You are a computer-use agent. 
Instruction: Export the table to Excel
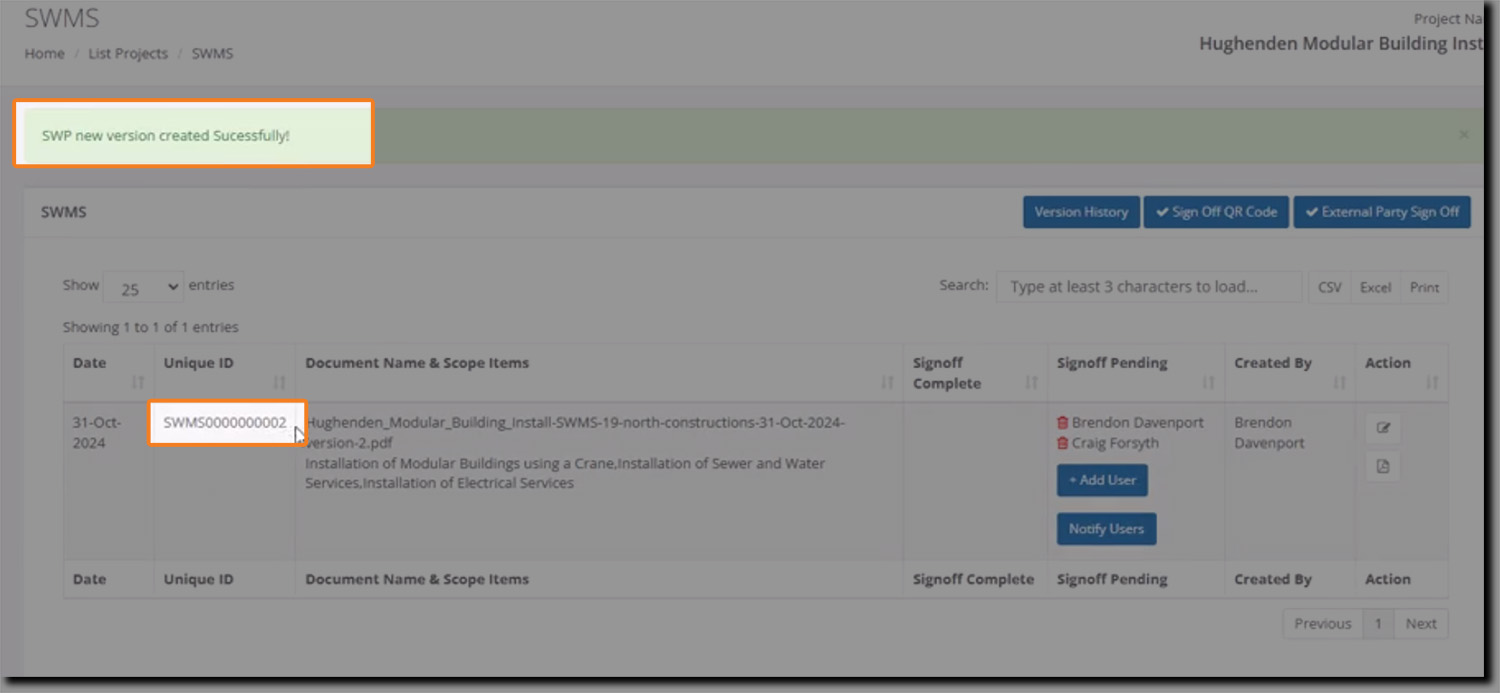click(1375, 287)
